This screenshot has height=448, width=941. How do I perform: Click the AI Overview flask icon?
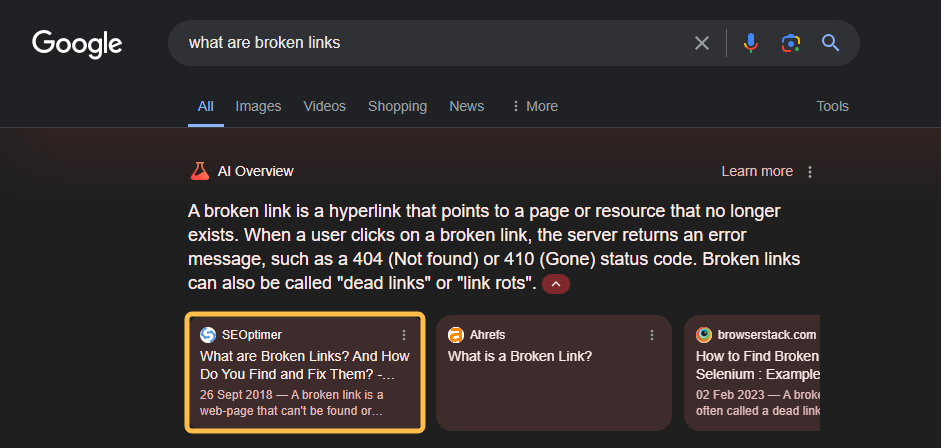click(200, 171)
